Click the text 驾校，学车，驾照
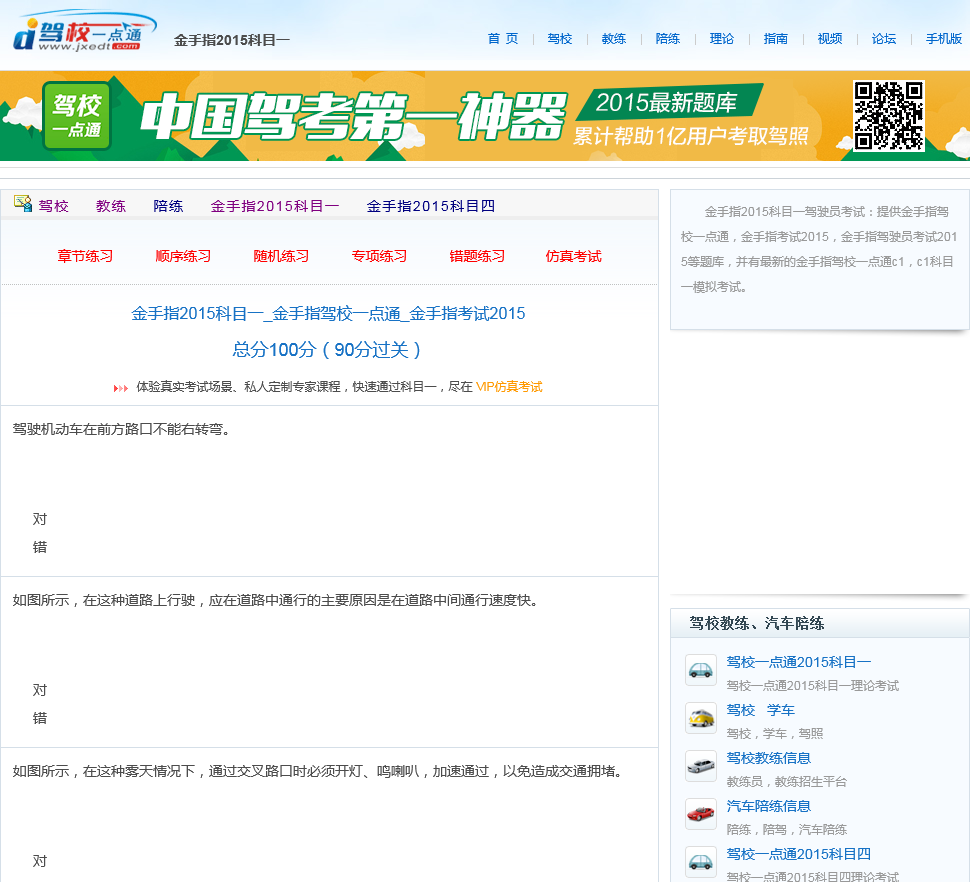The image size is (970, 882). (x=775, y=734)
